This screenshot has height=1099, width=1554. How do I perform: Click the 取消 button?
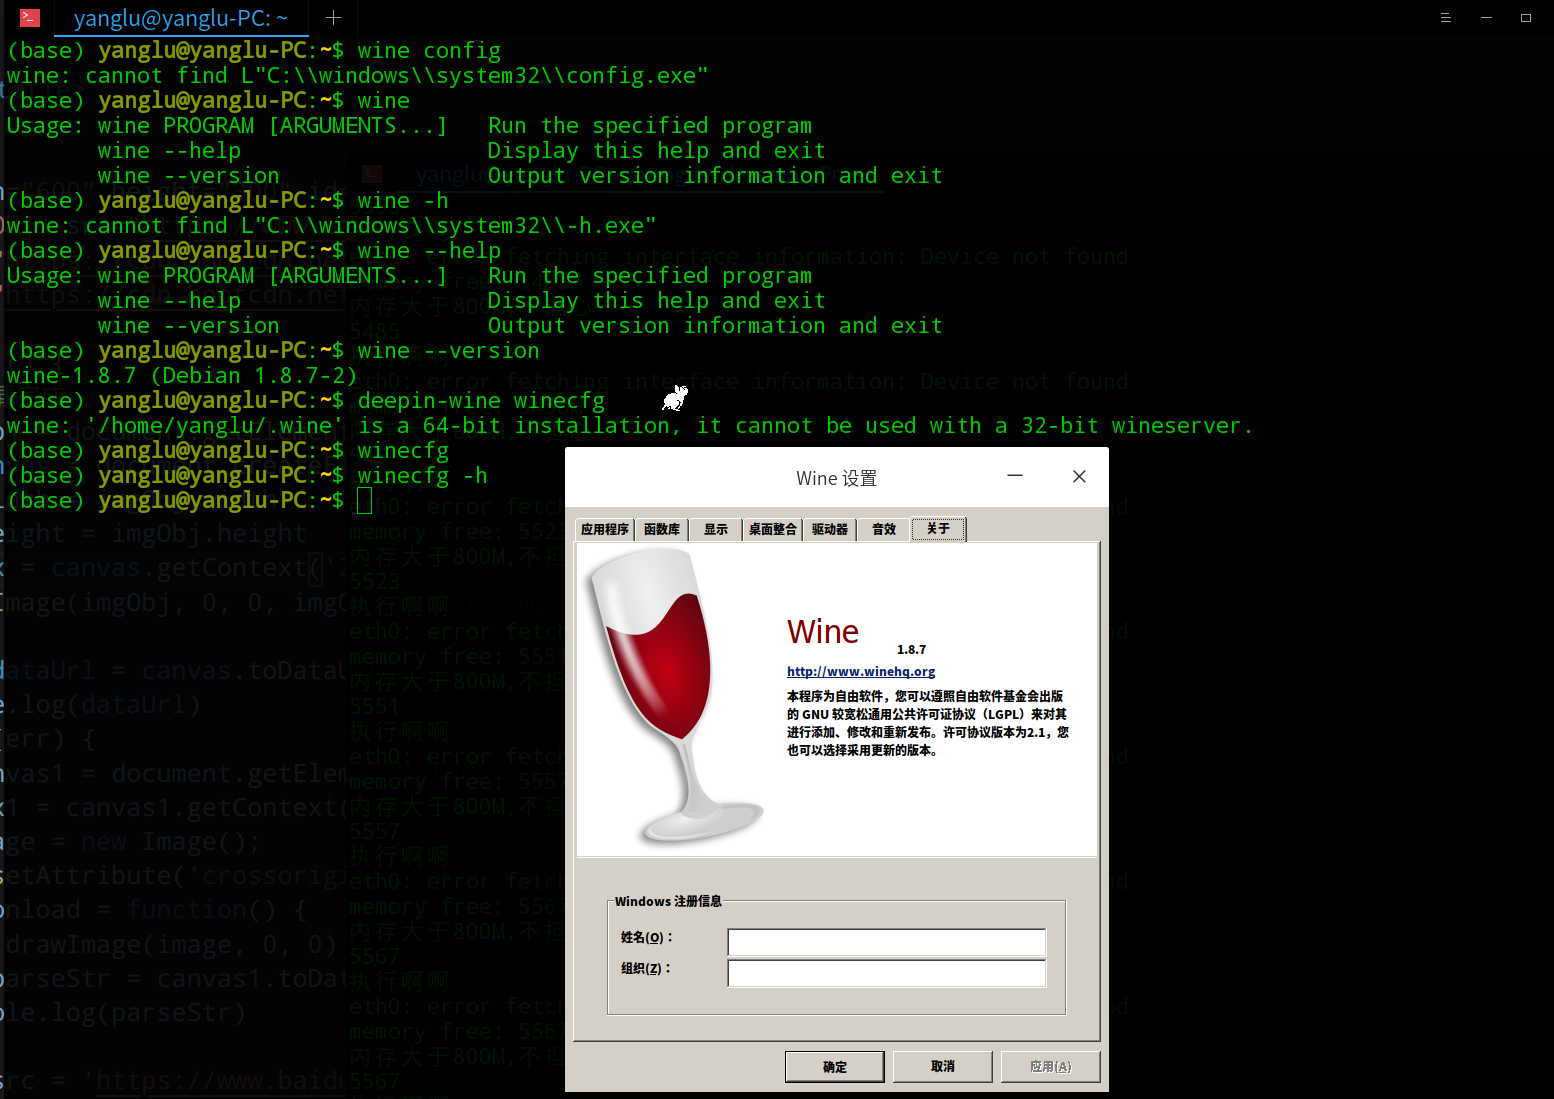(x=943, y=1067)
